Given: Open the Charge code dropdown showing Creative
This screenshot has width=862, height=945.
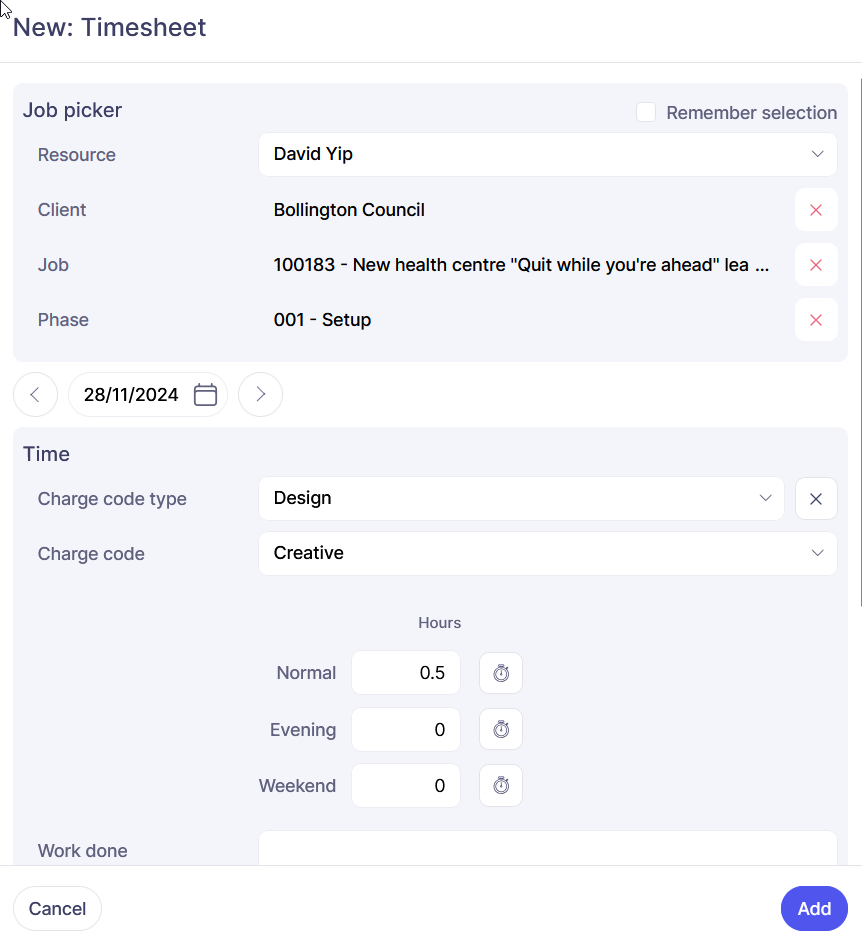Looking at the screenshot, I should [547, 554].
